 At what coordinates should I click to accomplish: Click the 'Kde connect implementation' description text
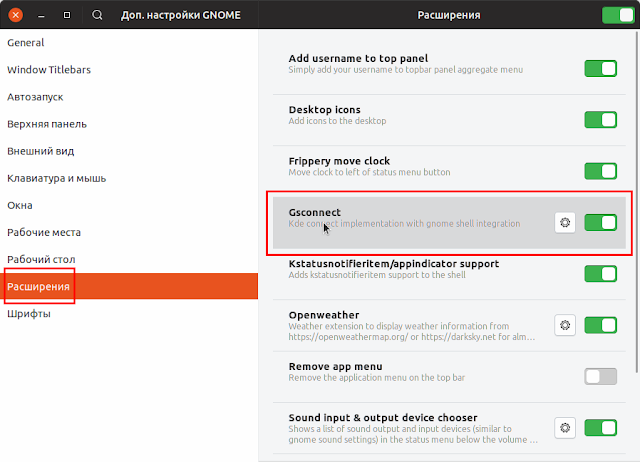point(404,224)
